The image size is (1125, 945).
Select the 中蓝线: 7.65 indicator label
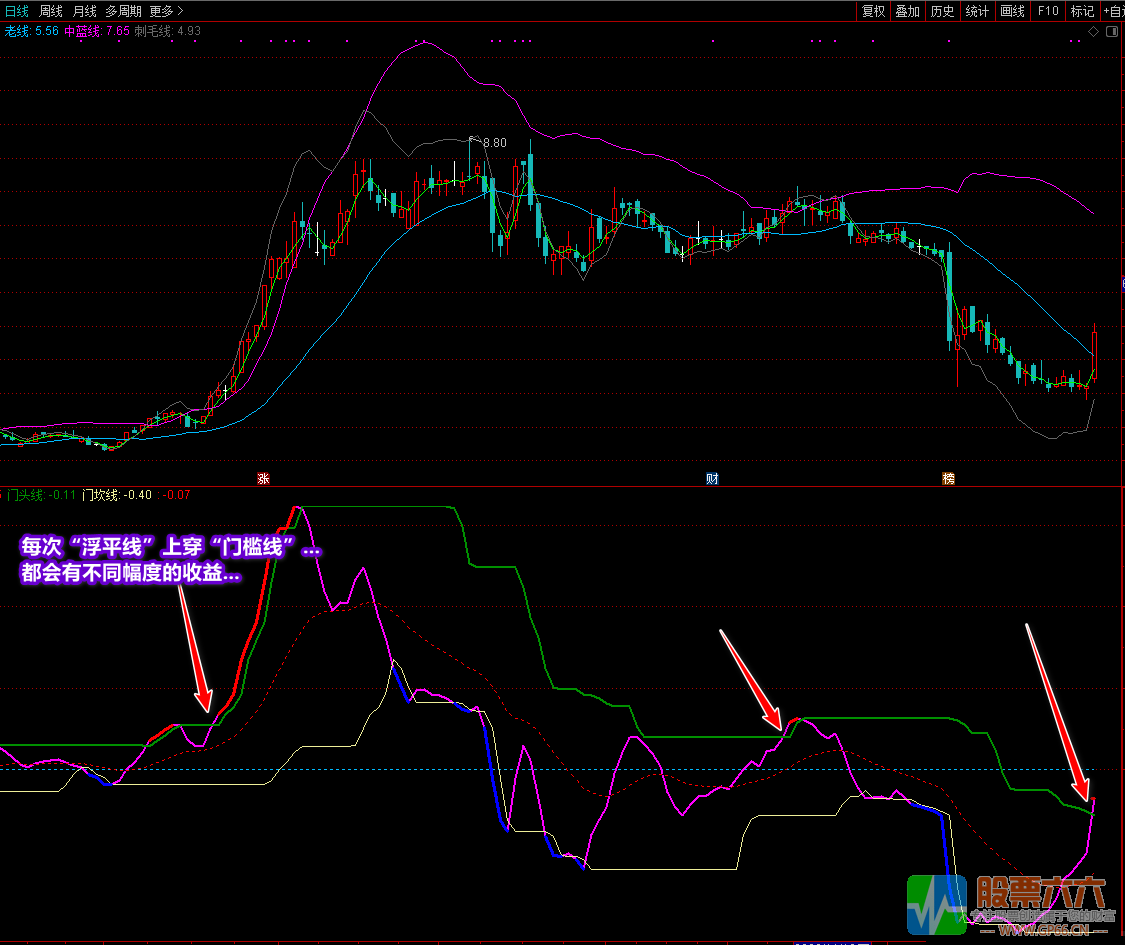(97, 31)
